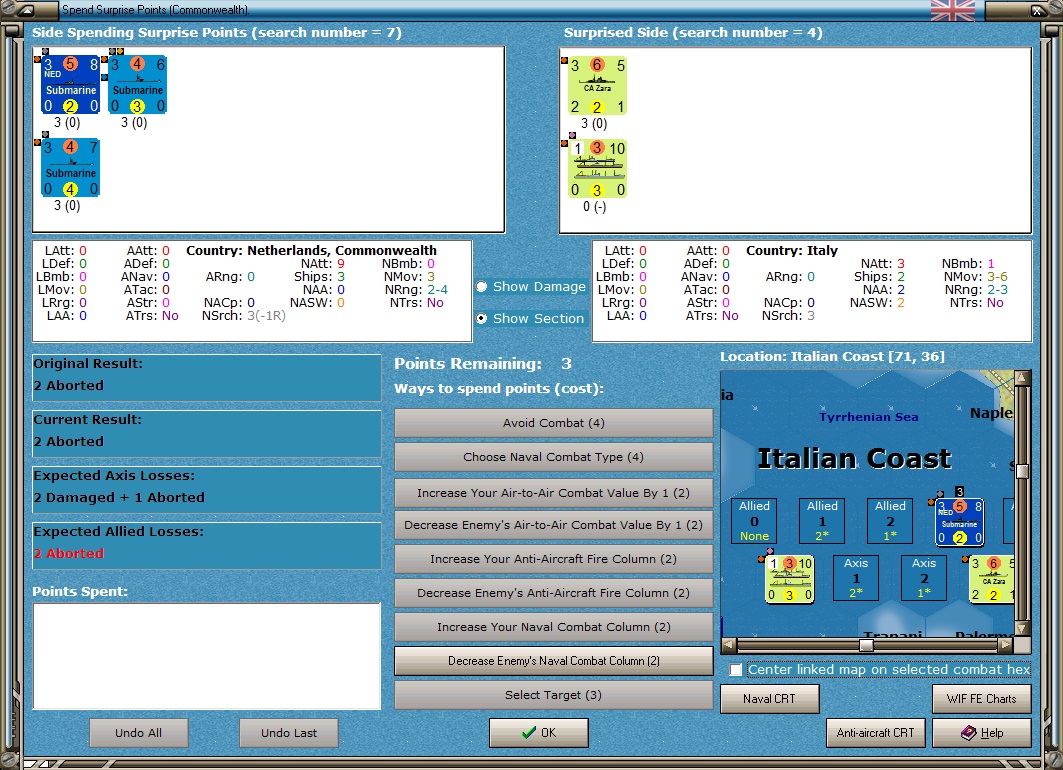Click the Allied 0 None sea box
The height and width of the screenshot is (770, 1063).
[755, 521]
